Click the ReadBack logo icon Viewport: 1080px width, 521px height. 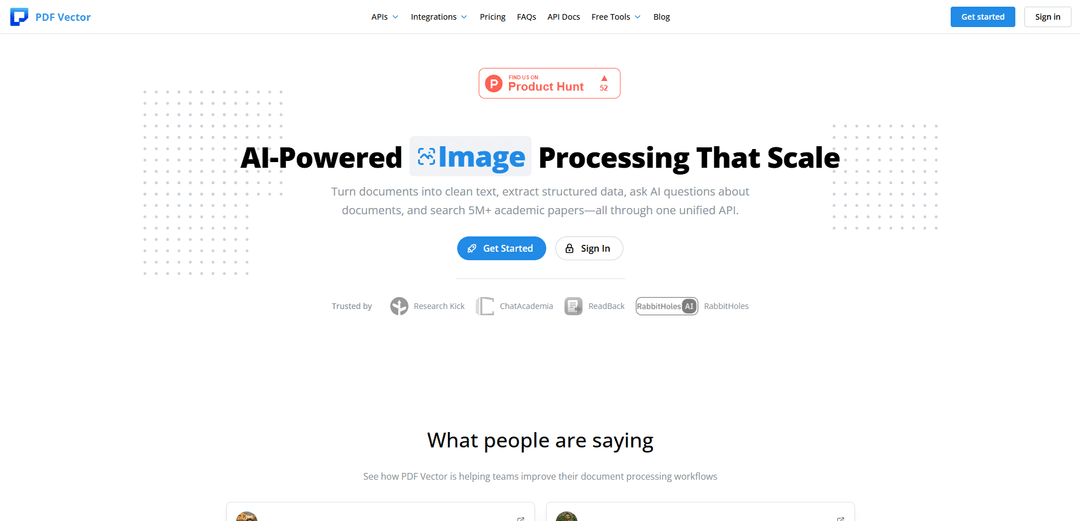(x=574, y=306)
